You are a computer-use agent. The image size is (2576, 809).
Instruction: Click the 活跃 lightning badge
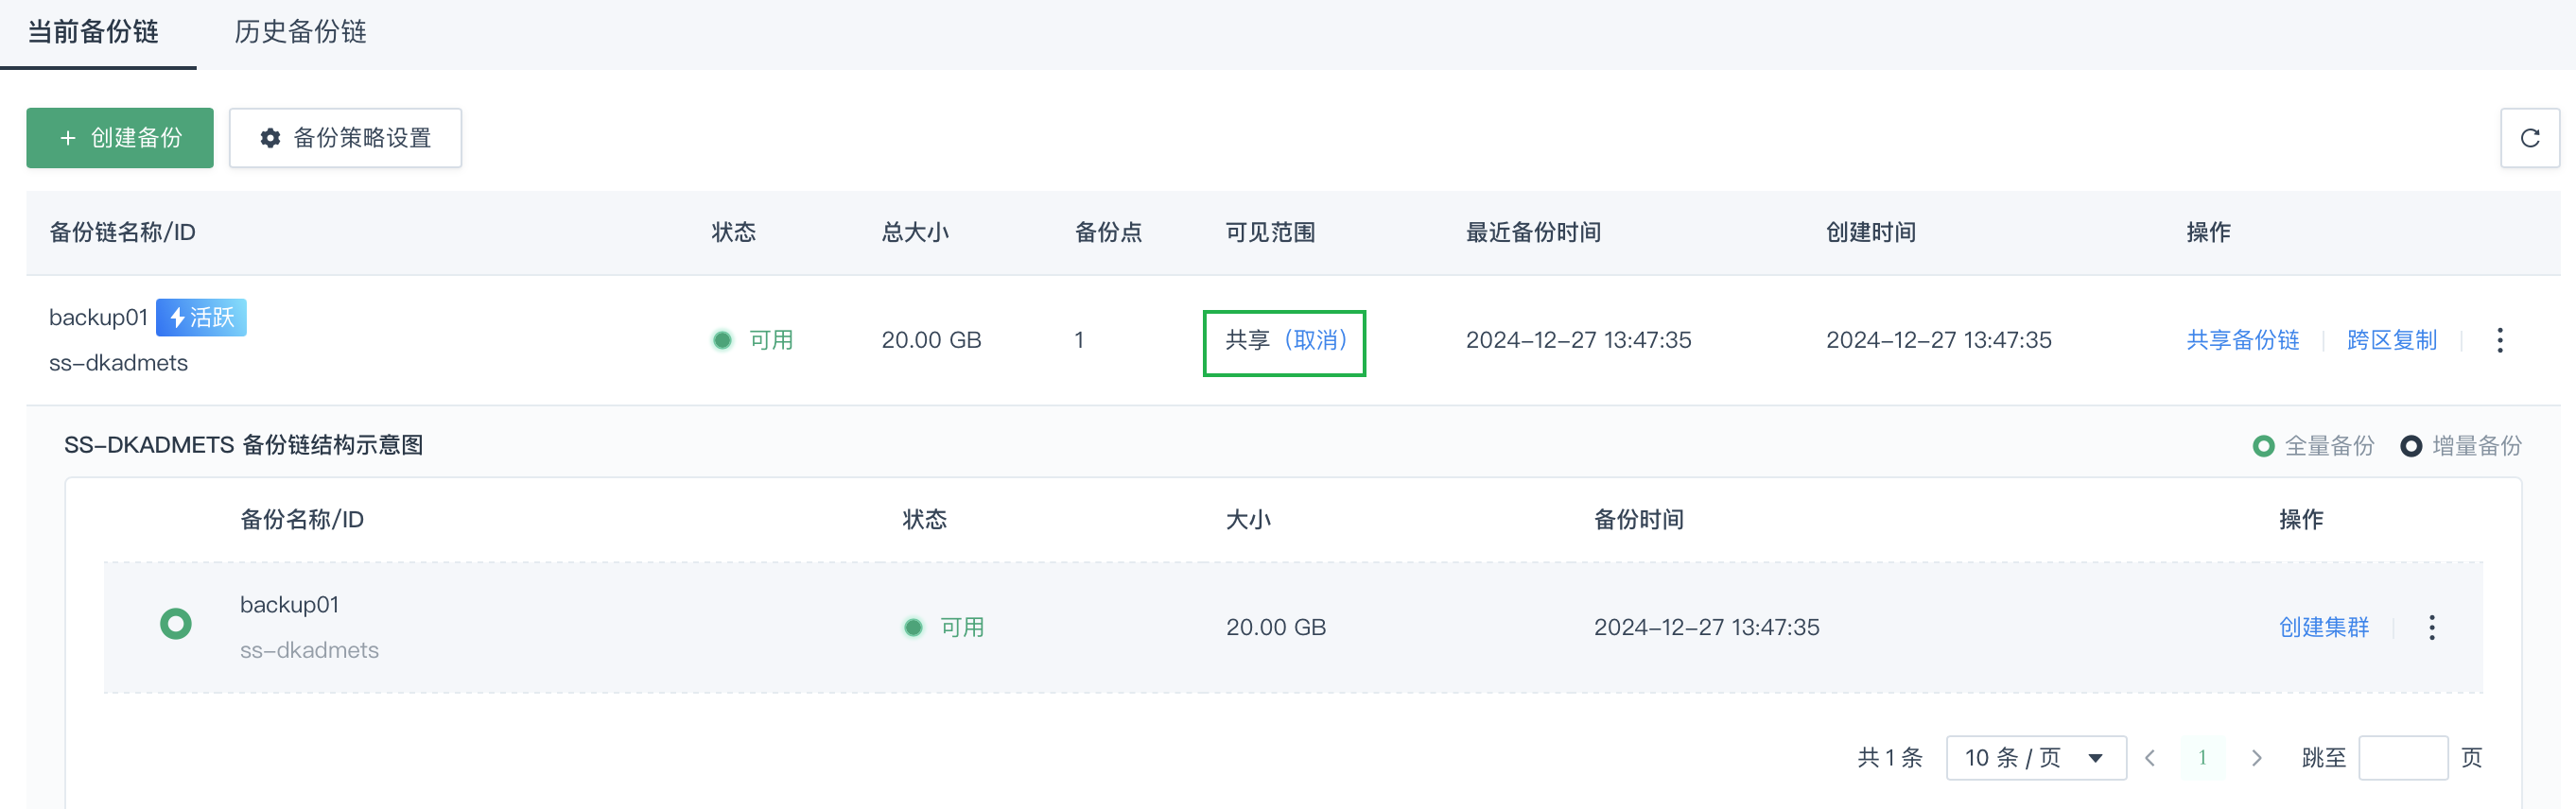coord(201,317)
